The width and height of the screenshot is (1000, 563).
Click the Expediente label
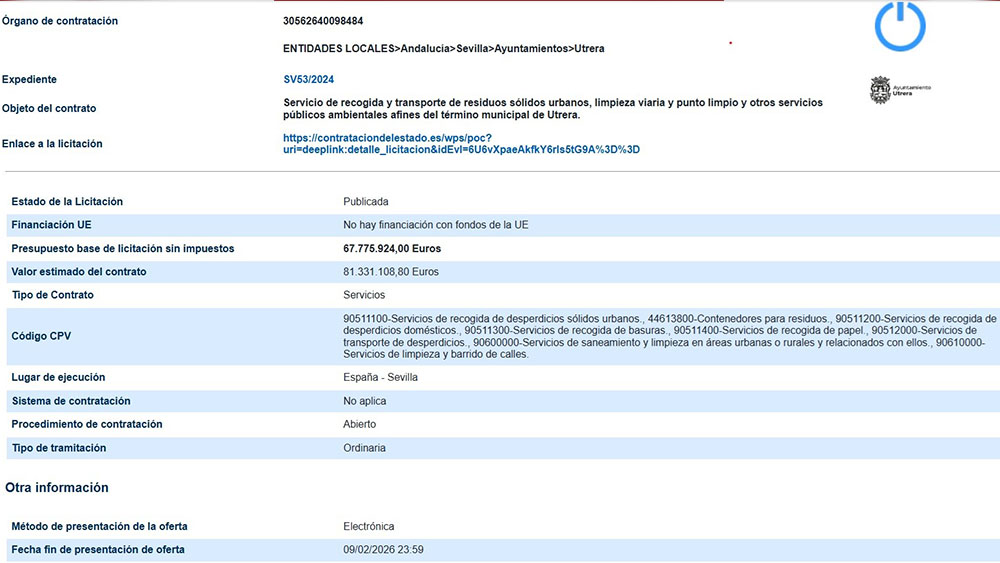coord(29,80)
